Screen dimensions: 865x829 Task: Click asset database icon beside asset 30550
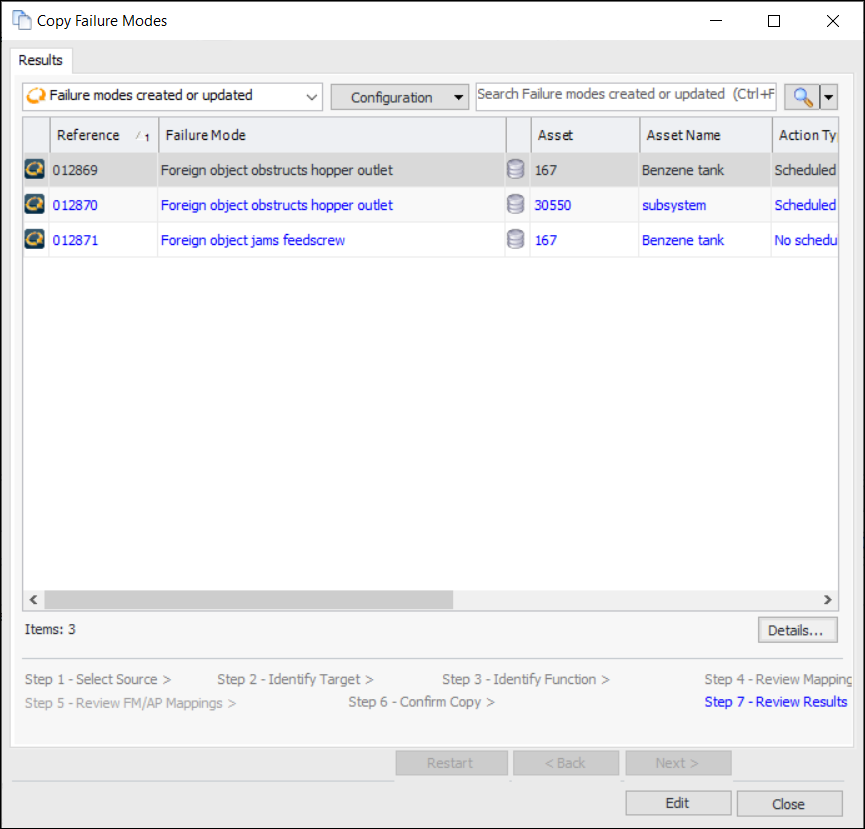[516, 205]
